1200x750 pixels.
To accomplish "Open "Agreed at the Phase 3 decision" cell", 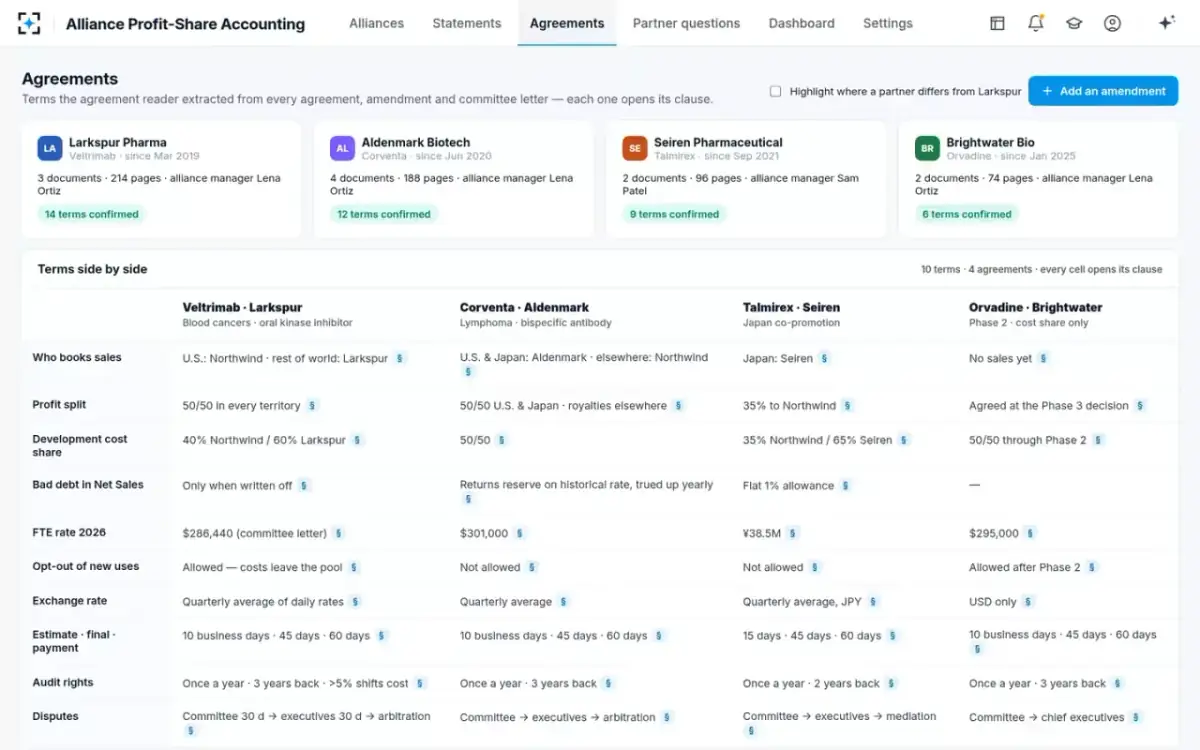I will [1048, 406].
